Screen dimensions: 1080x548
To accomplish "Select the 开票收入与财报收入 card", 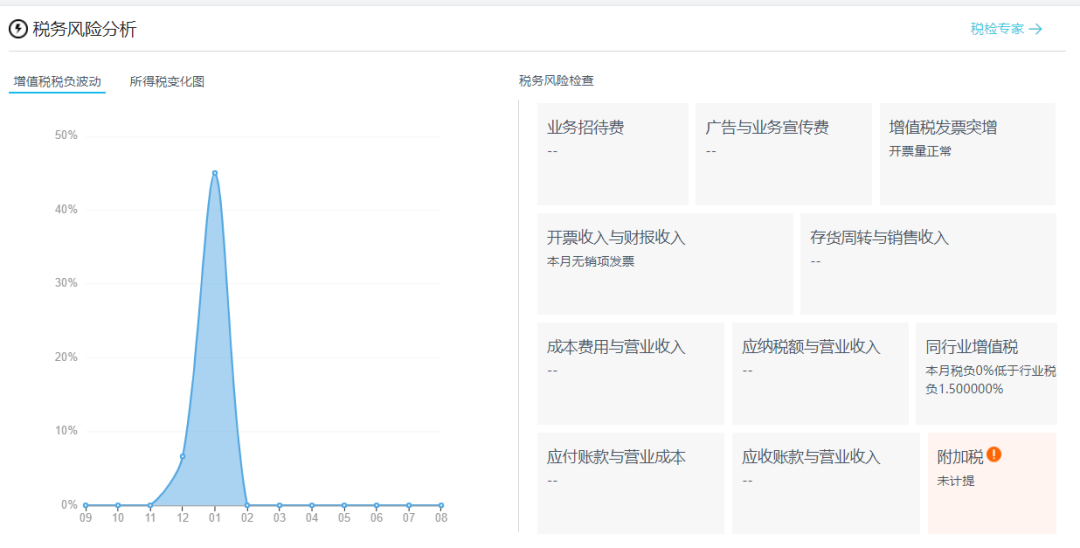I will [664, 263].
